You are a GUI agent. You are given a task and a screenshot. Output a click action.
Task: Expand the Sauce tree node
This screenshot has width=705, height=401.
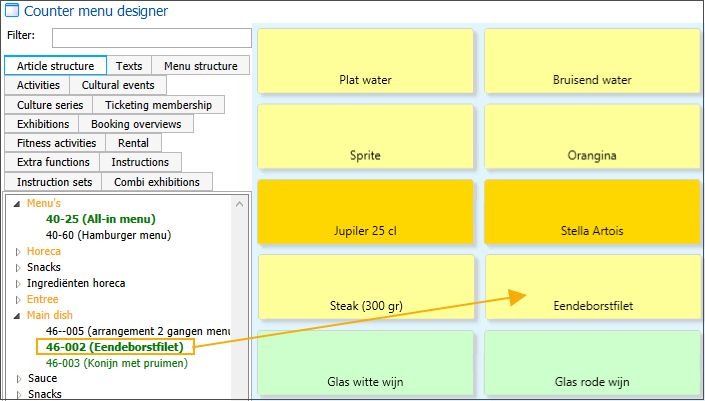tap(18, 379)
